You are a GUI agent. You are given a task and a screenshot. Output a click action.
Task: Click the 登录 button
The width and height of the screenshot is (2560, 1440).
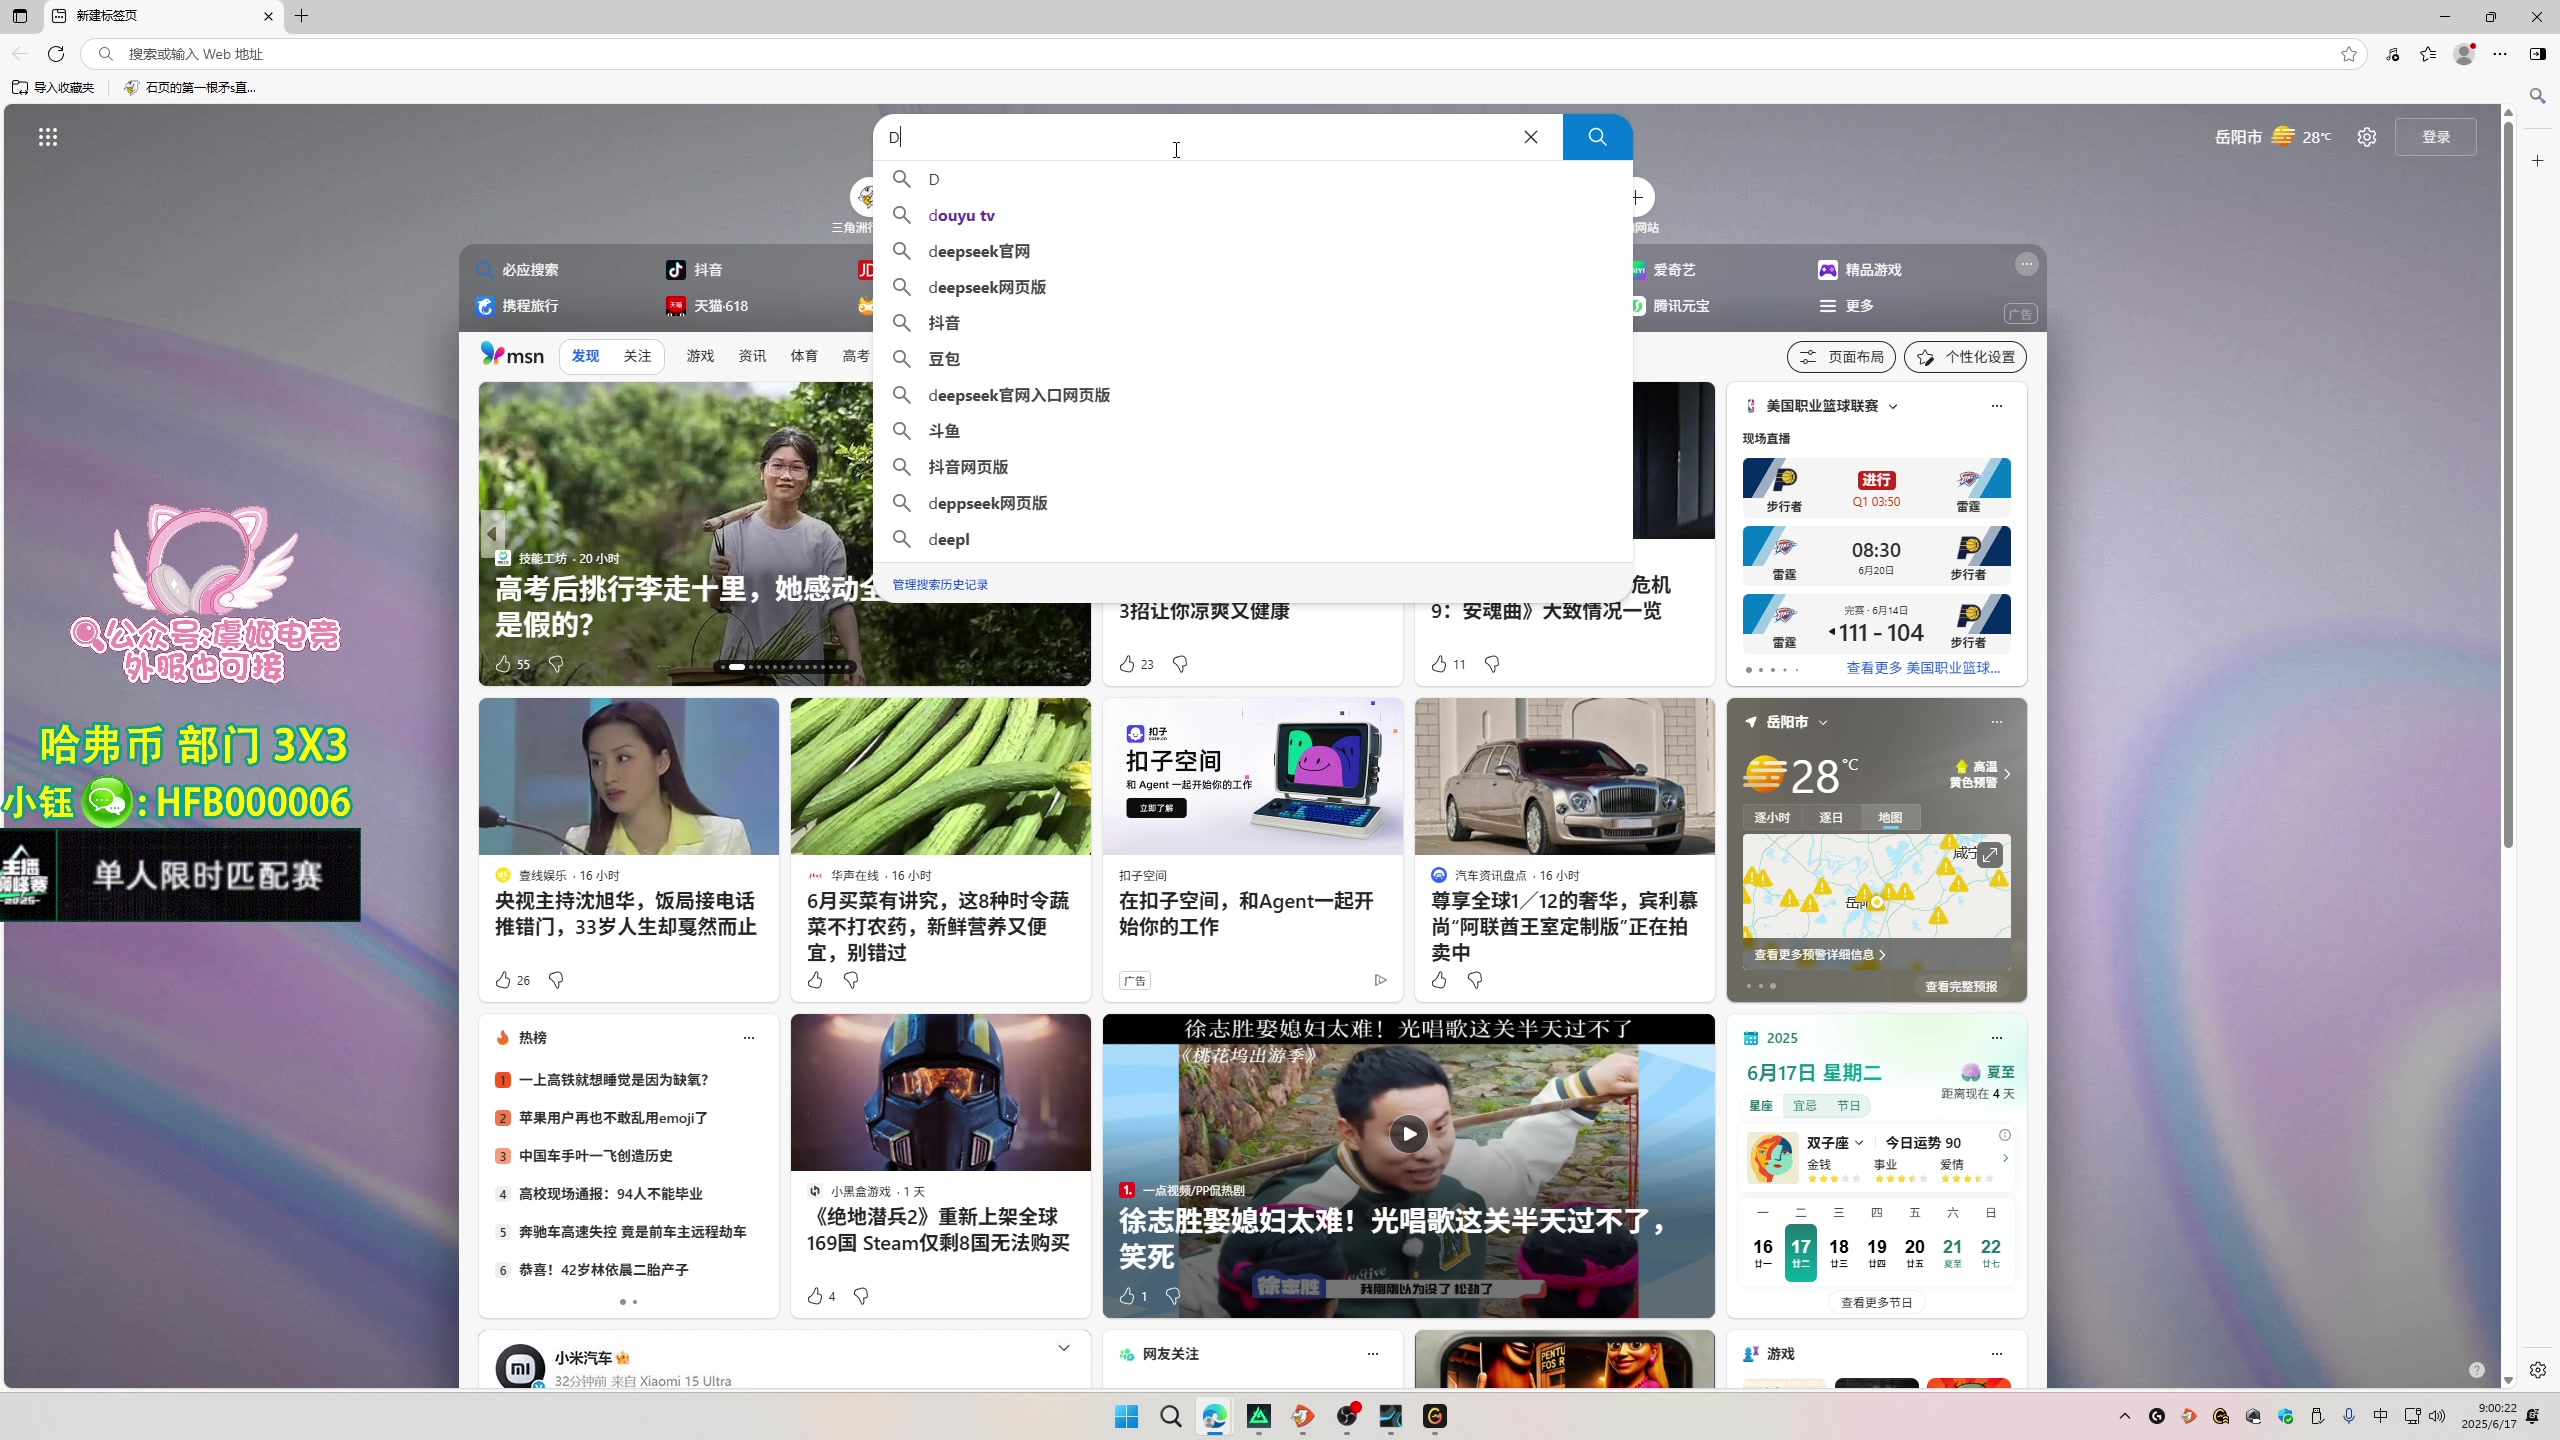tap(2436, 137)
